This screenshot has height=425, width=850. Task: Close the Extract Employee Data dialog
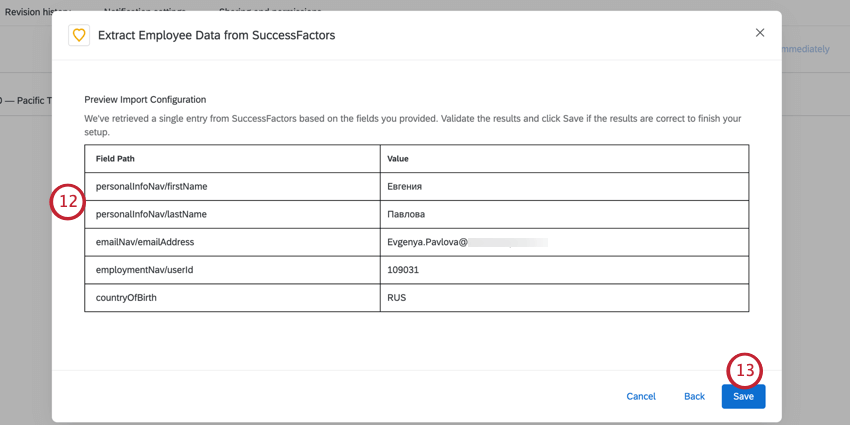pos(760,33)
